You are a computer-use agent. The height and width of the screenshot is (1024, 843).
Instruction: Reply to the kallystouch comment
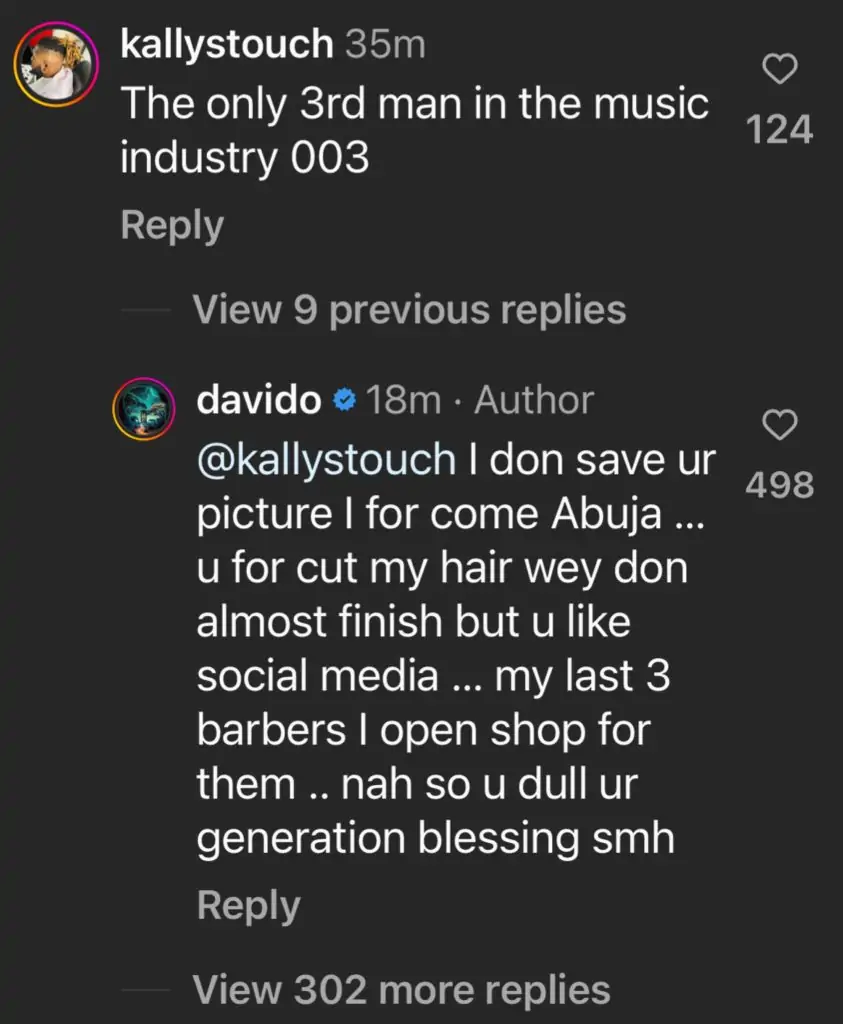(x=172, y=225)
